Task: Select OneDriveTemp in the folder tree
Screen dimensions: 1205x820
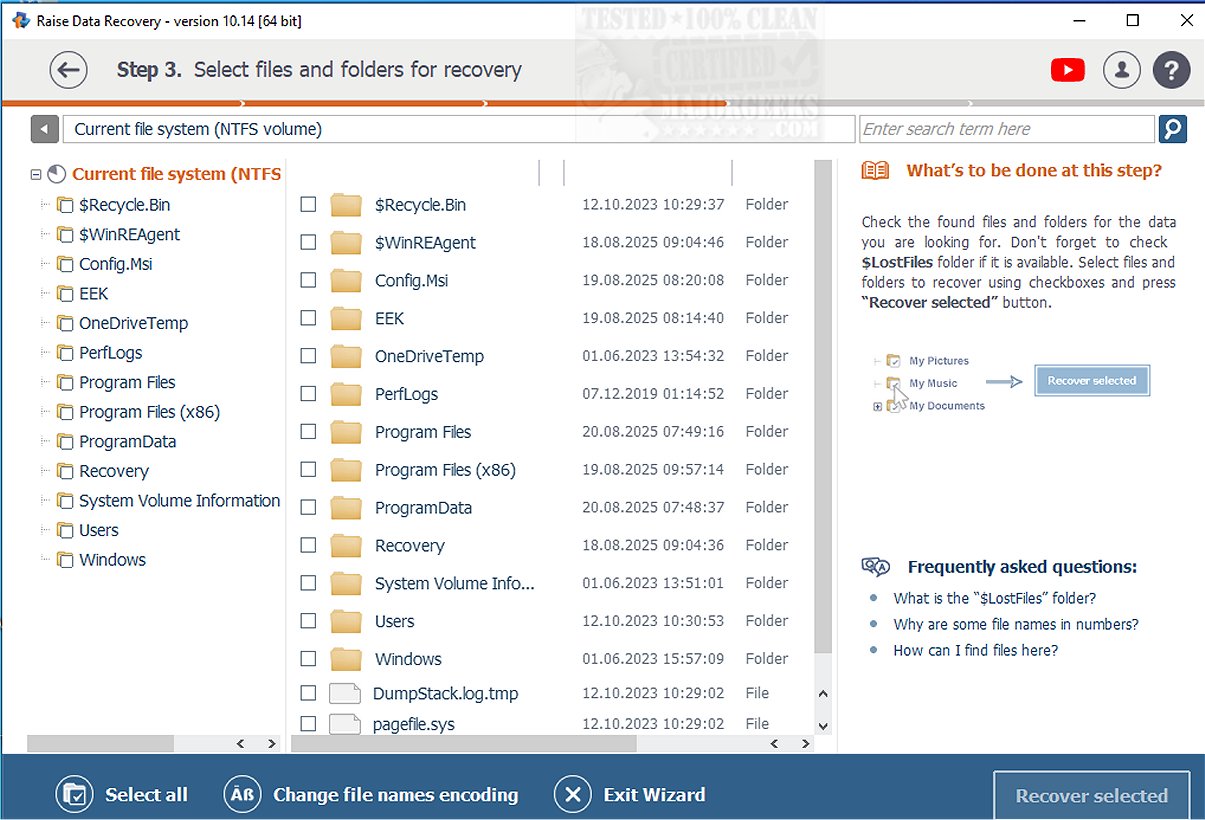Action: (134, 323)
